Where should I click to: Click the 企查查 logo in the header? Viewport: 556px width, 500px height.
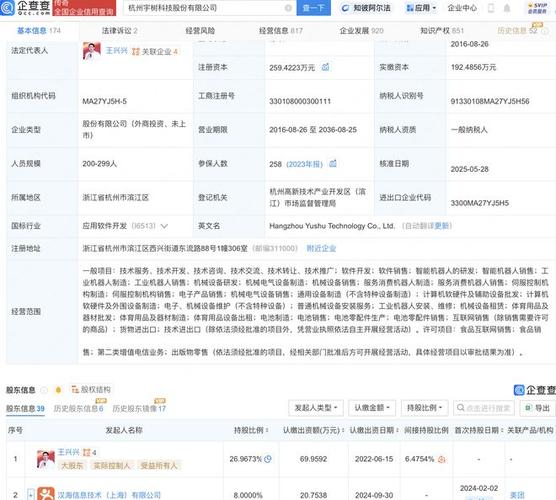point(26,7)
